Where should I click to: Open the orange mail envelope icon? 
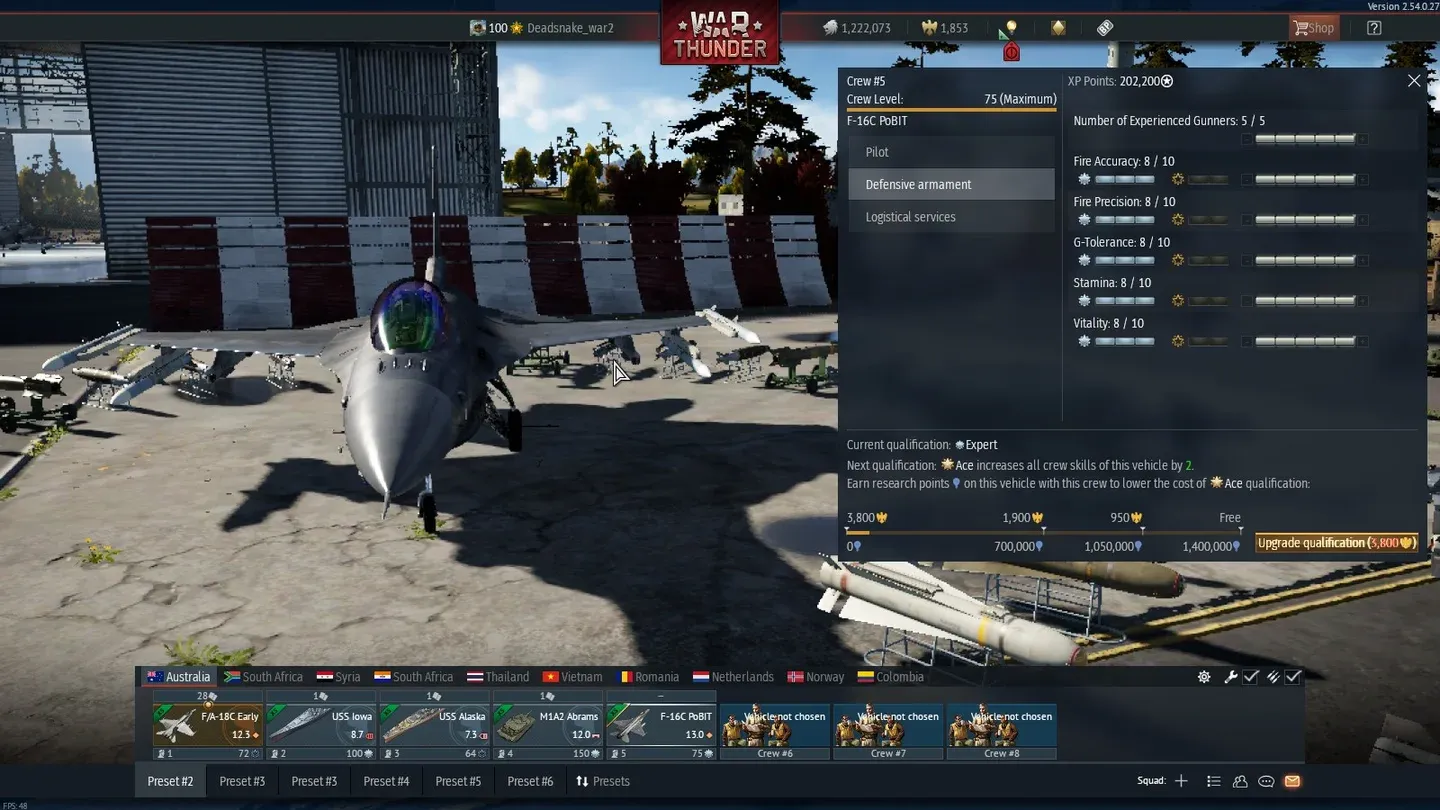coord(1292,781)
